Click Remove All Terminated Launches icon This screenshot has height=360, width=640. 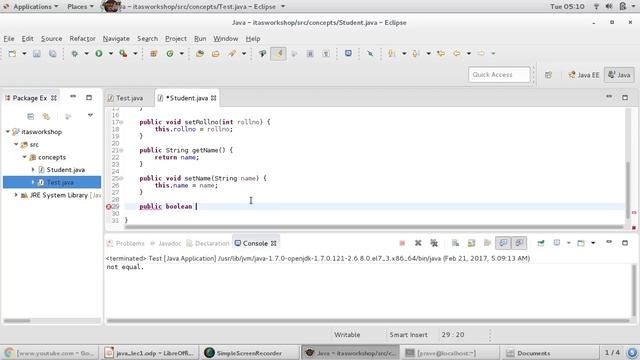(434, 243)
